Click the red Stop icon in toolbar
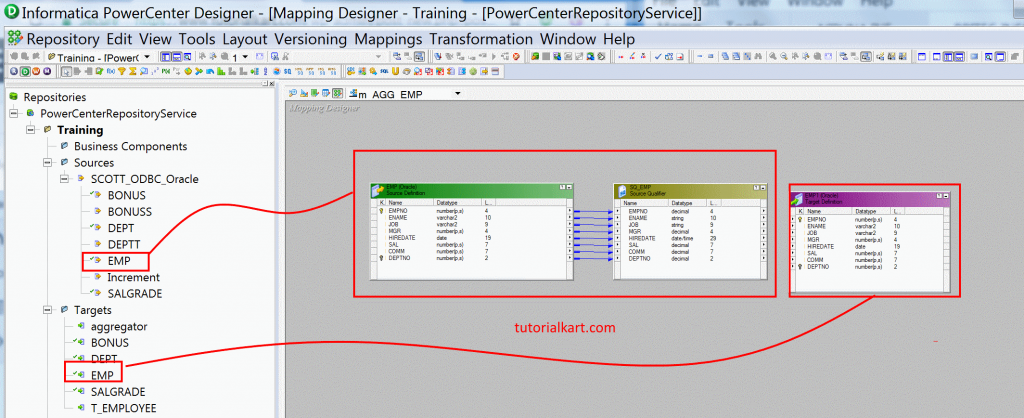 point(516,57)
